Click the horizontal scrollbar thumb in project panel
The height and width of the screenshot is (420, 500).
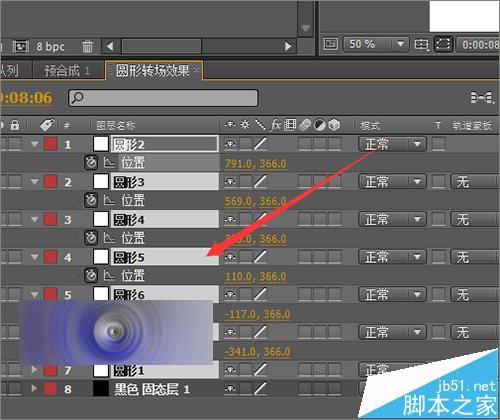pyautogui.click(x=162, y=46)
